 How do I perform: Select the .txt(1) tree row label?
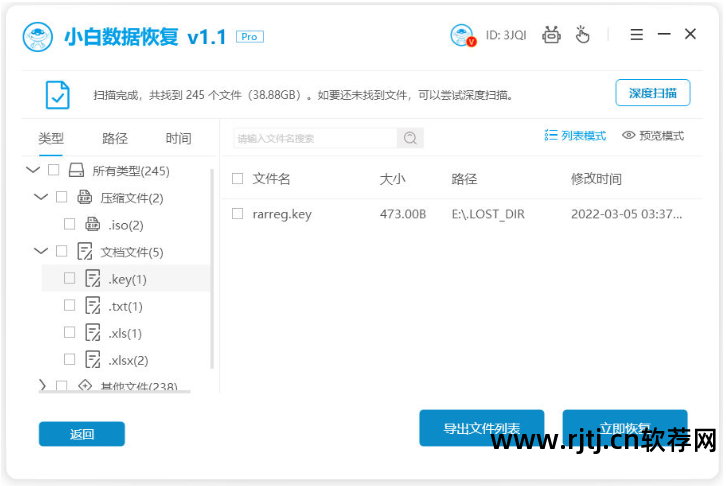tap(125, 306)
